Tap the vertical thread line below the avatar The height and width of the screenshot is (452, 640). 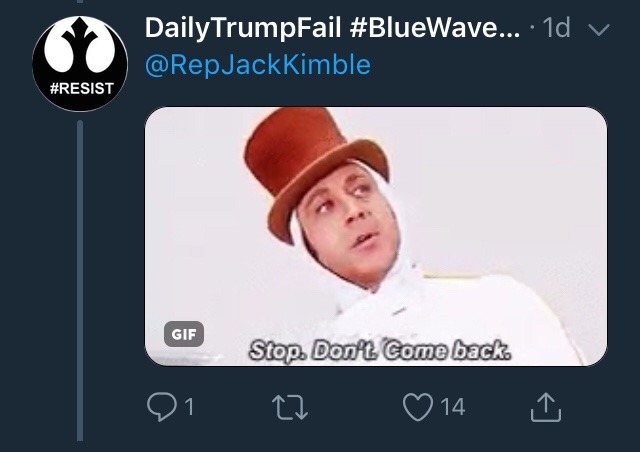80,280
